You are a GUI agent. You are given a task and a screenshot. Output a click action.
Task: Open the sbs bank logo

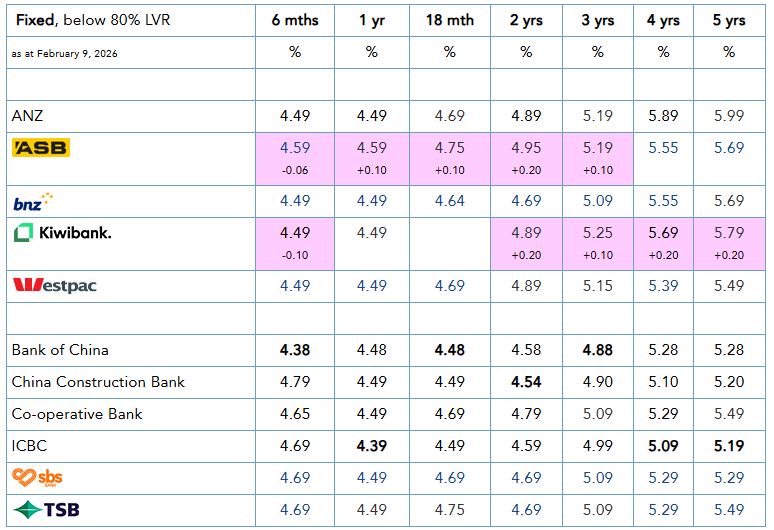(37, 477)
